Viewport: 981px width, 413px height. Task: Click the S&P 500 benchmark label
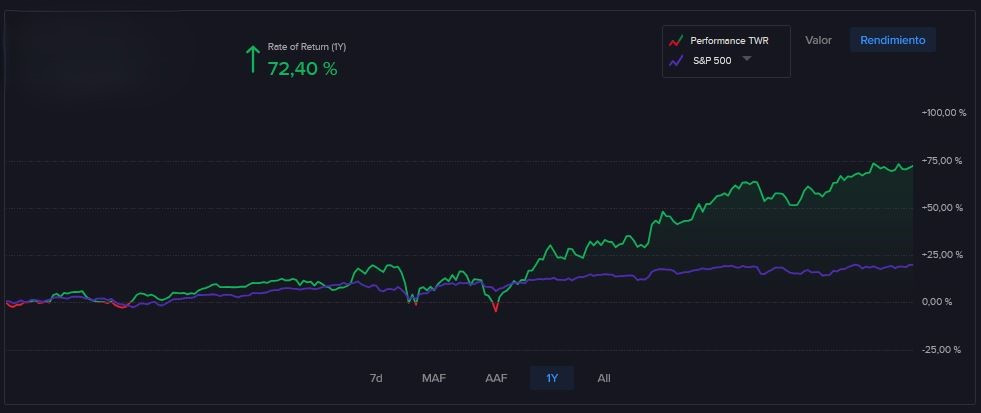click(711, 61)
